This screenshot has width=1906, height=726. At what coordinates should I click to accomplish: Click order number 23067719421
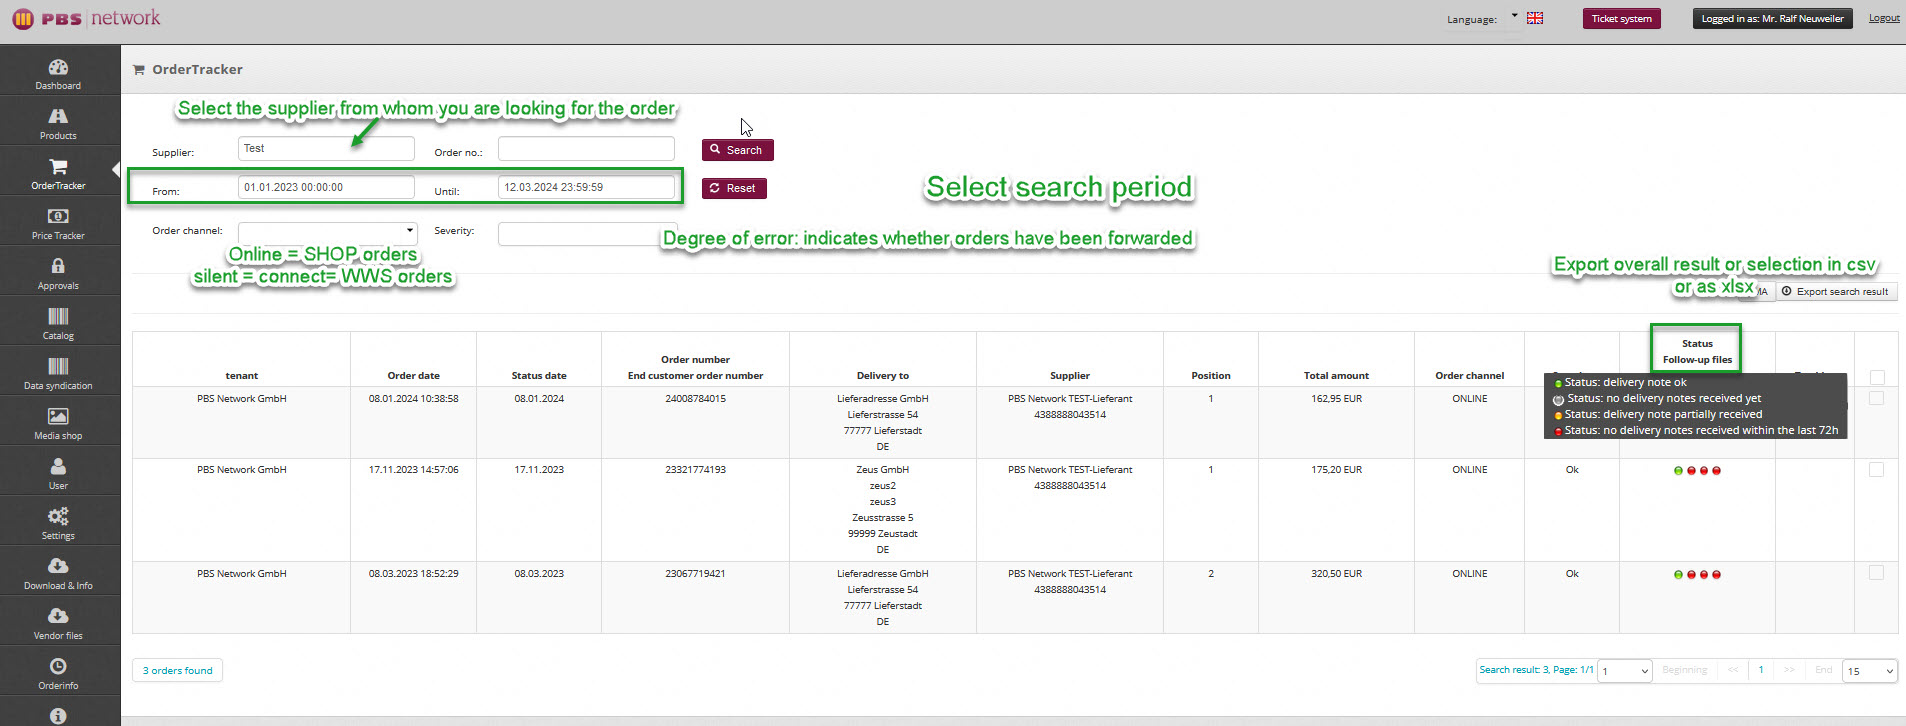click(x=695, y=574)
